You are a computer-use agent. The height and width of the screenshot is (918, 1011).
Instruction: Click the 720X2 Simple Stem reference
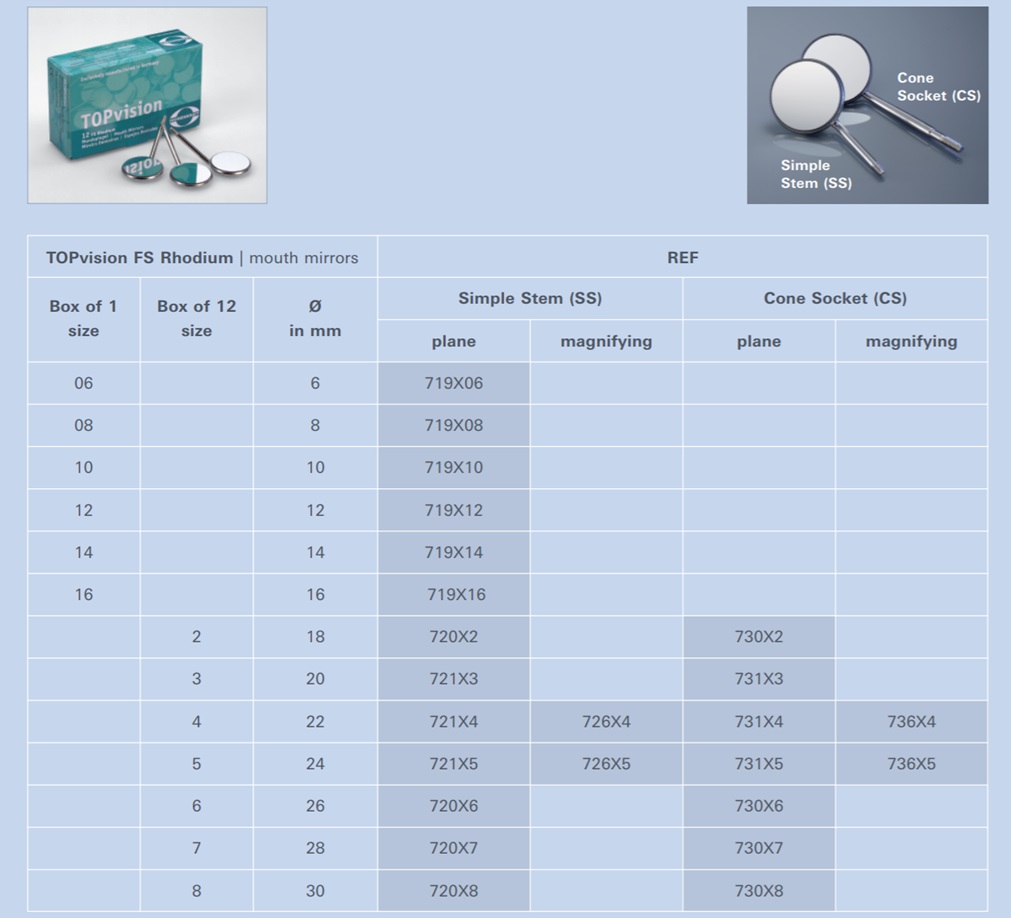[454, 637]
